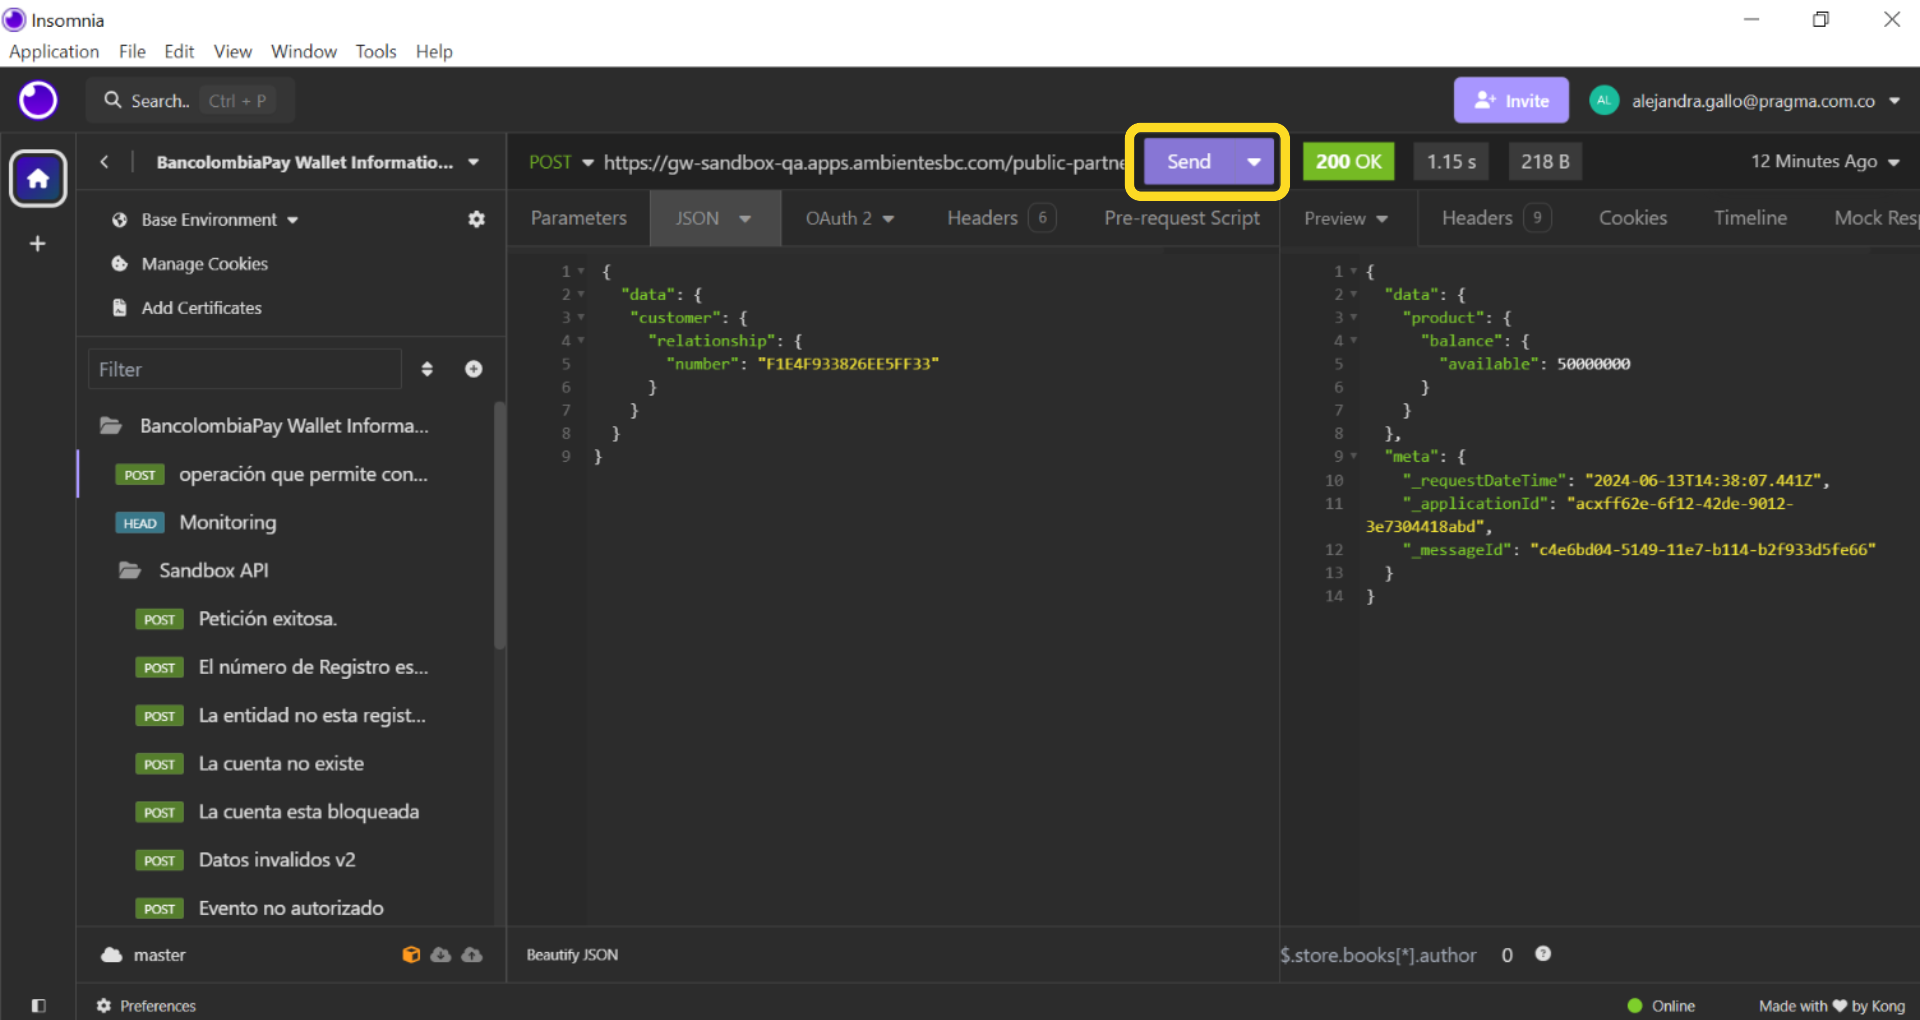Click the master branch cloud icon
This screenshot has height=1020, width=1920.
(111, 955)
